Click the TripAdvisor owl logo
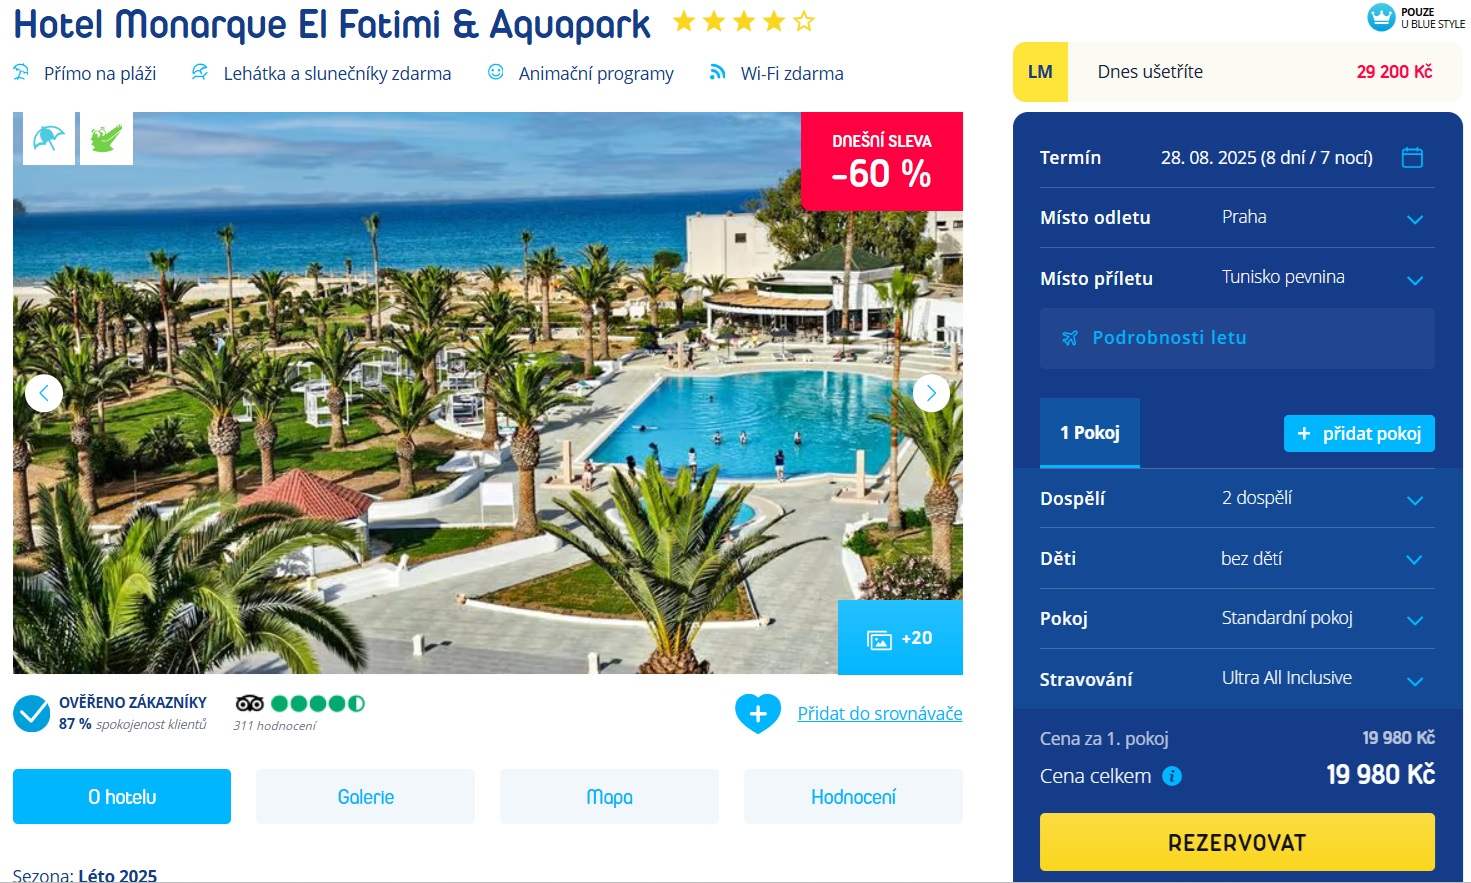This screenshot has width=1471, height=883. click(250, 703)
